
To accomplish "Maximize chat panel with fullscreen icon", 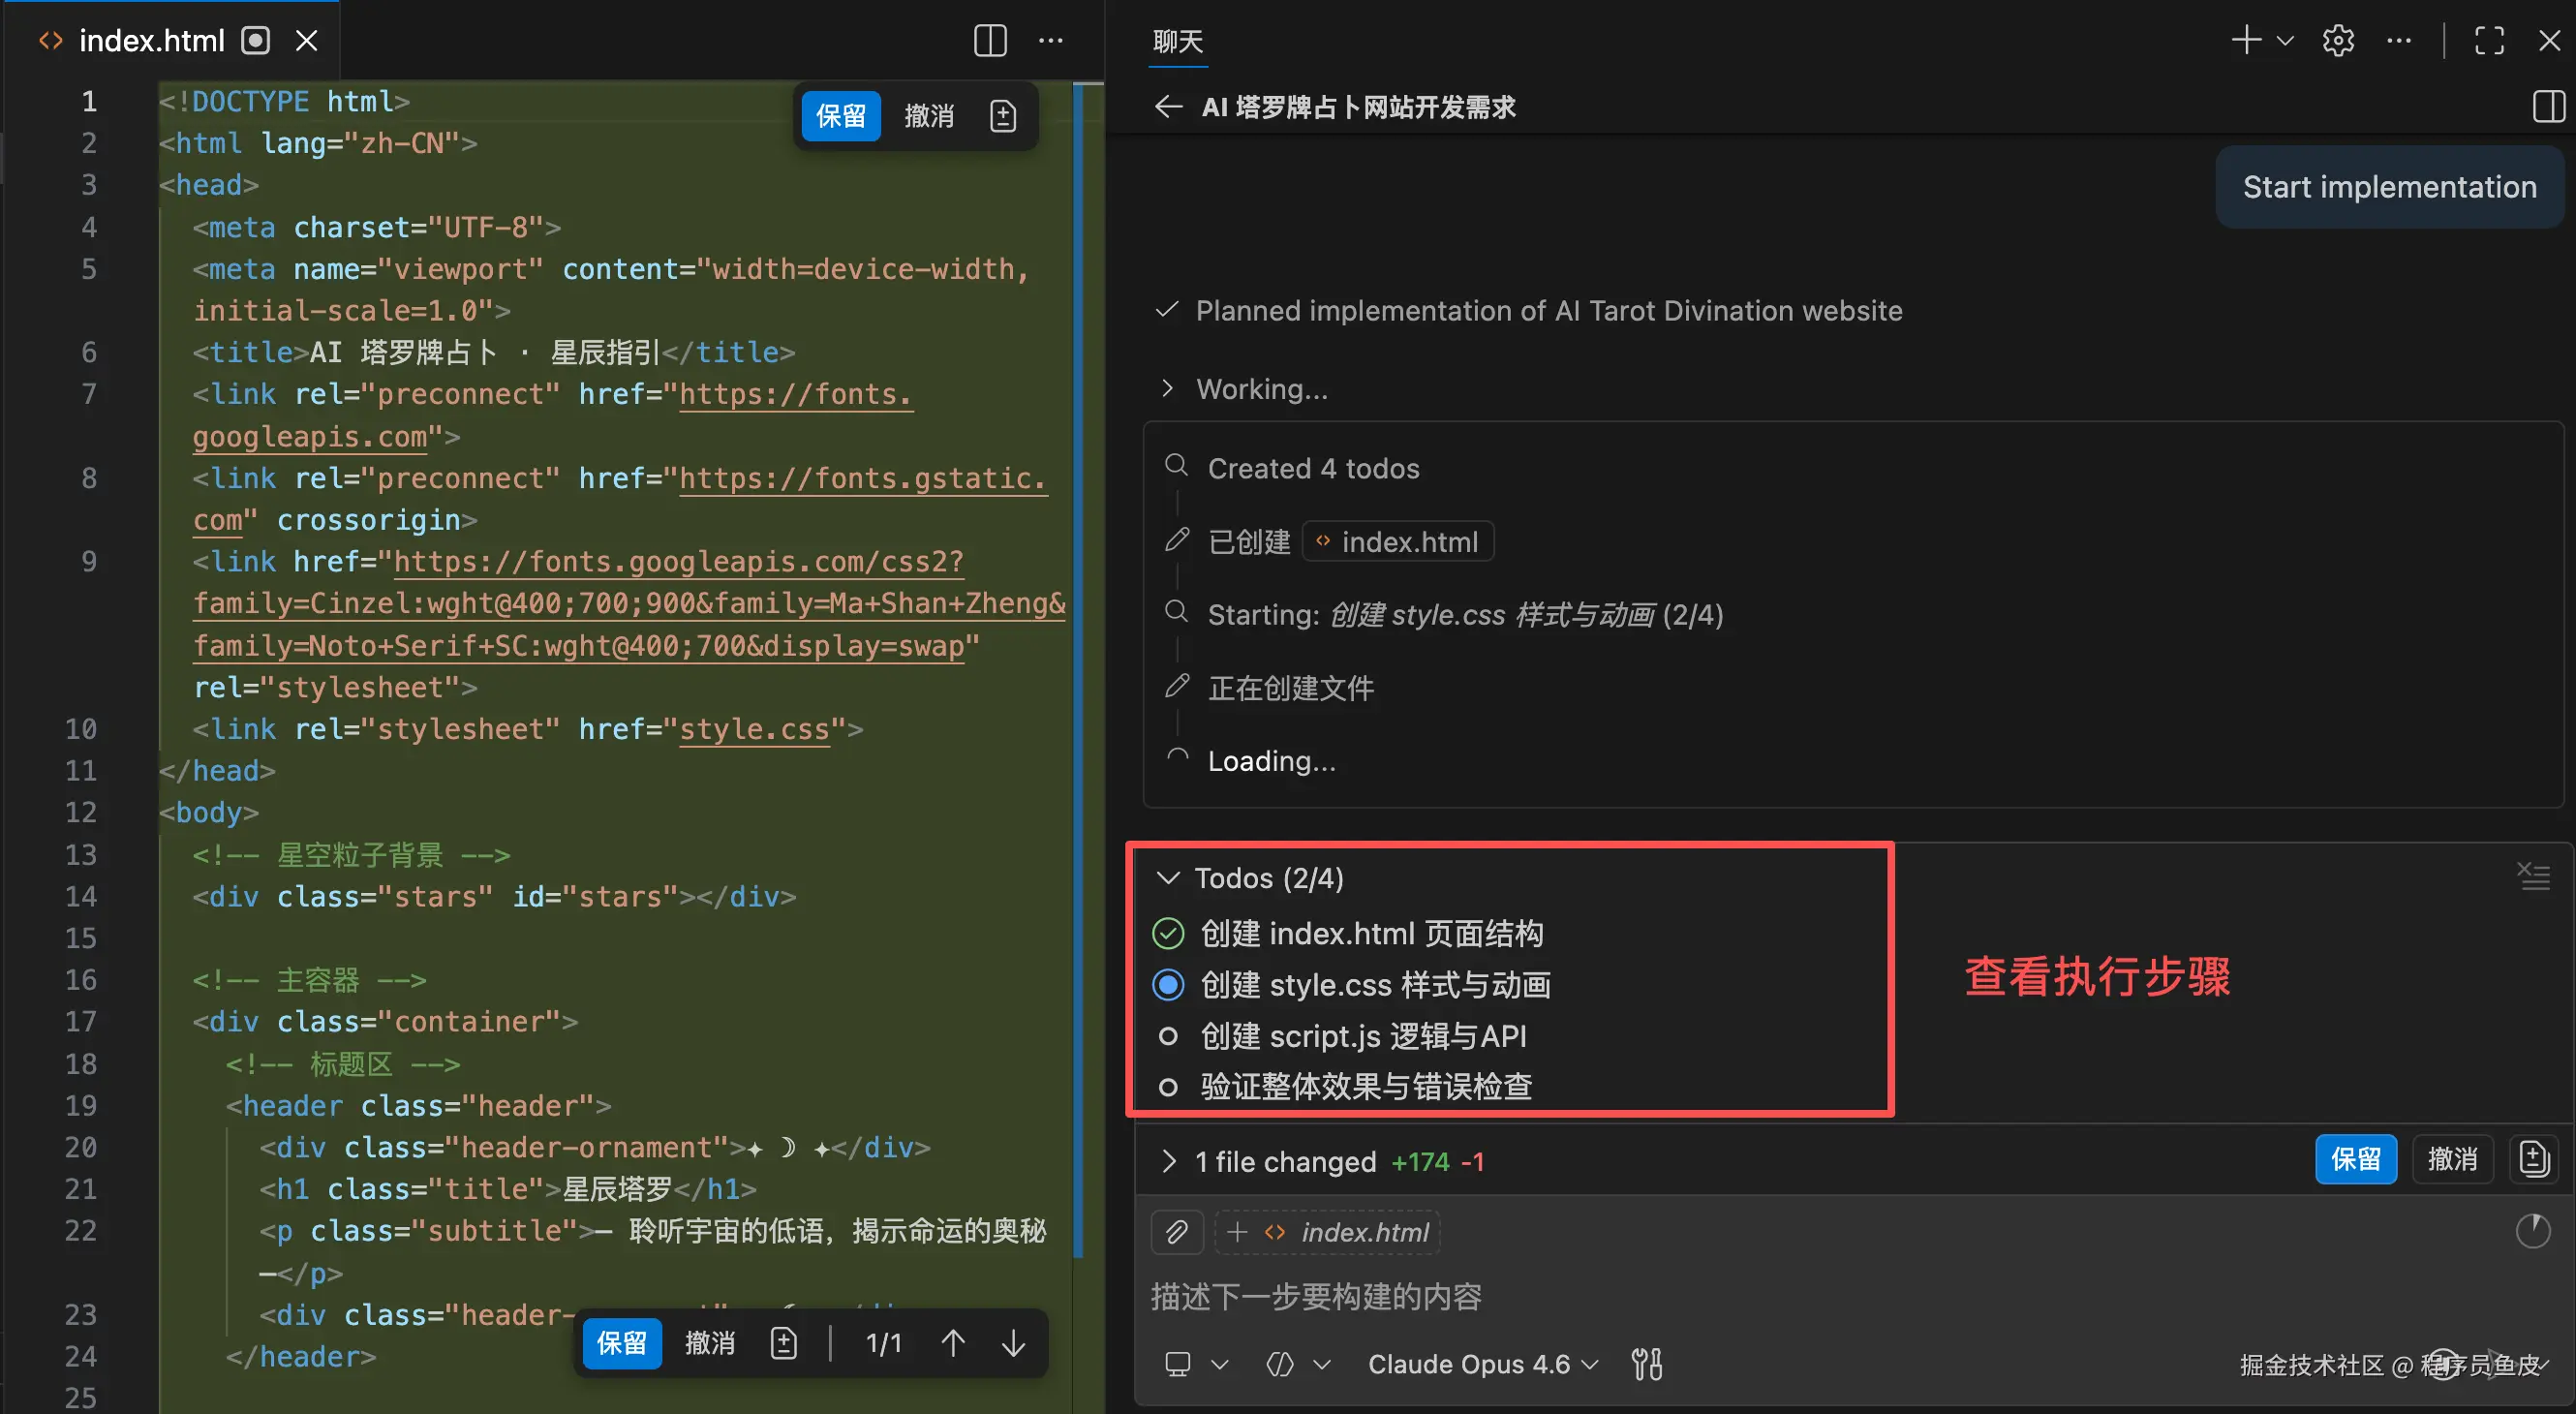I will pyautogui.click(x=2488, y=40).
